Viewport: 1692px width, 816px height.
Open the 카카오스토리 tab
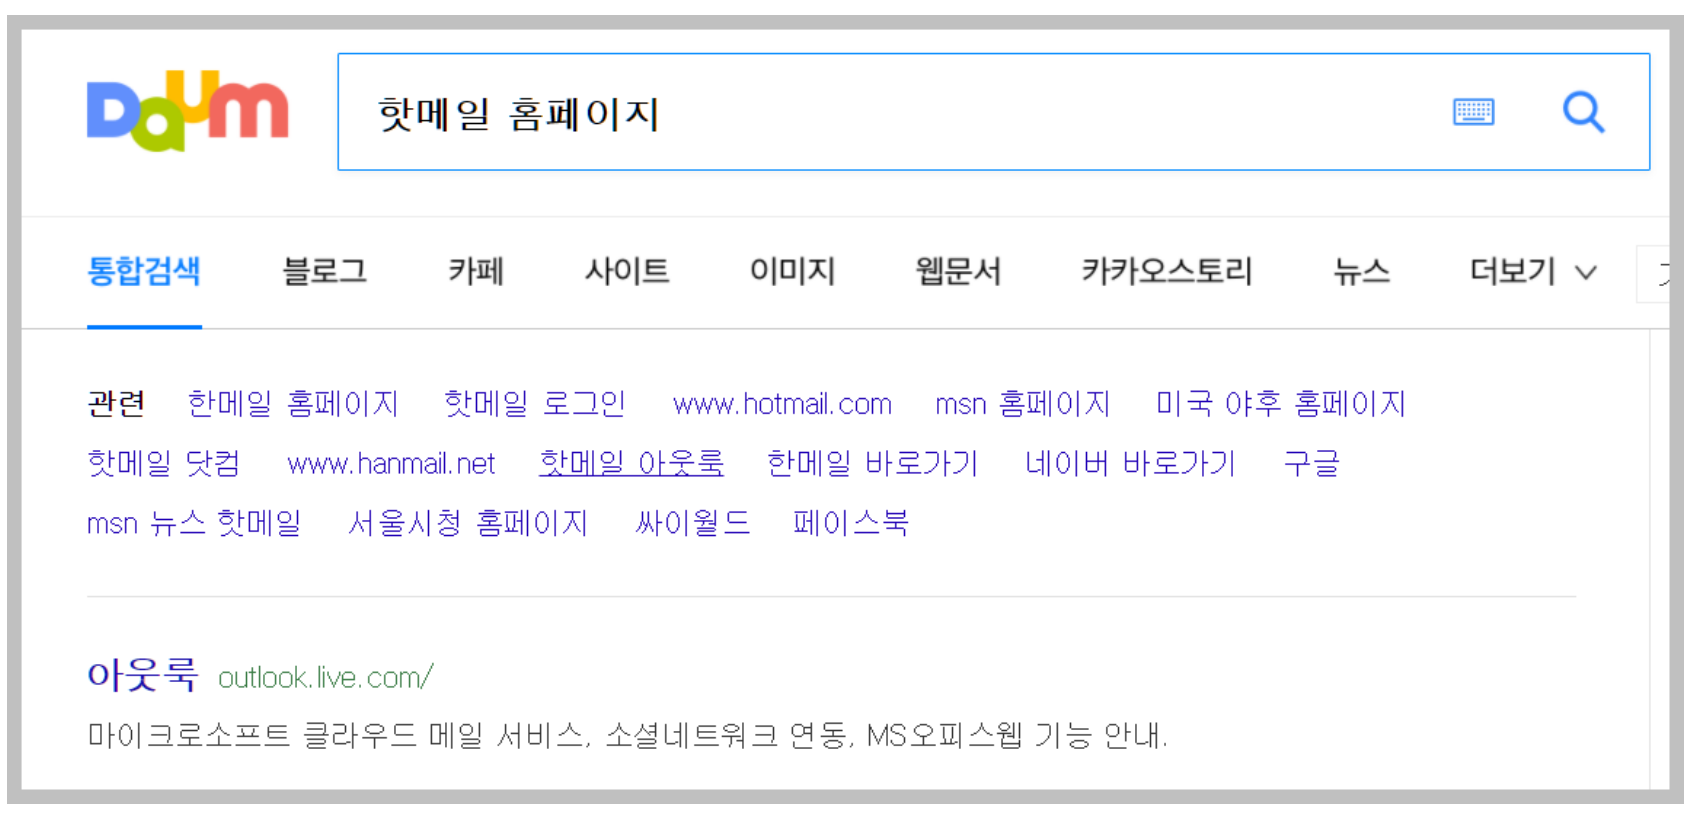1167,271
